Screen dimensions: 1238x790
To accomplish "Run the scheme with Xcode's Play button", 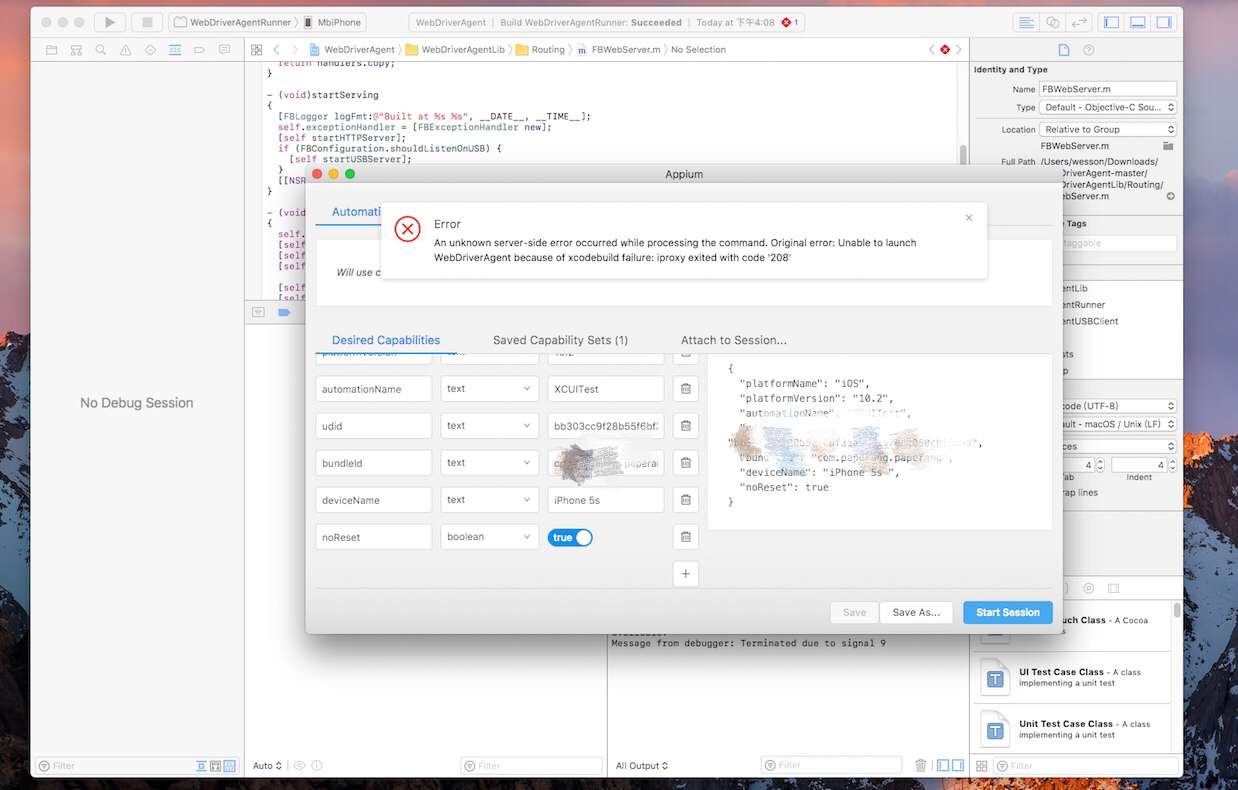I will pos(110,22).
